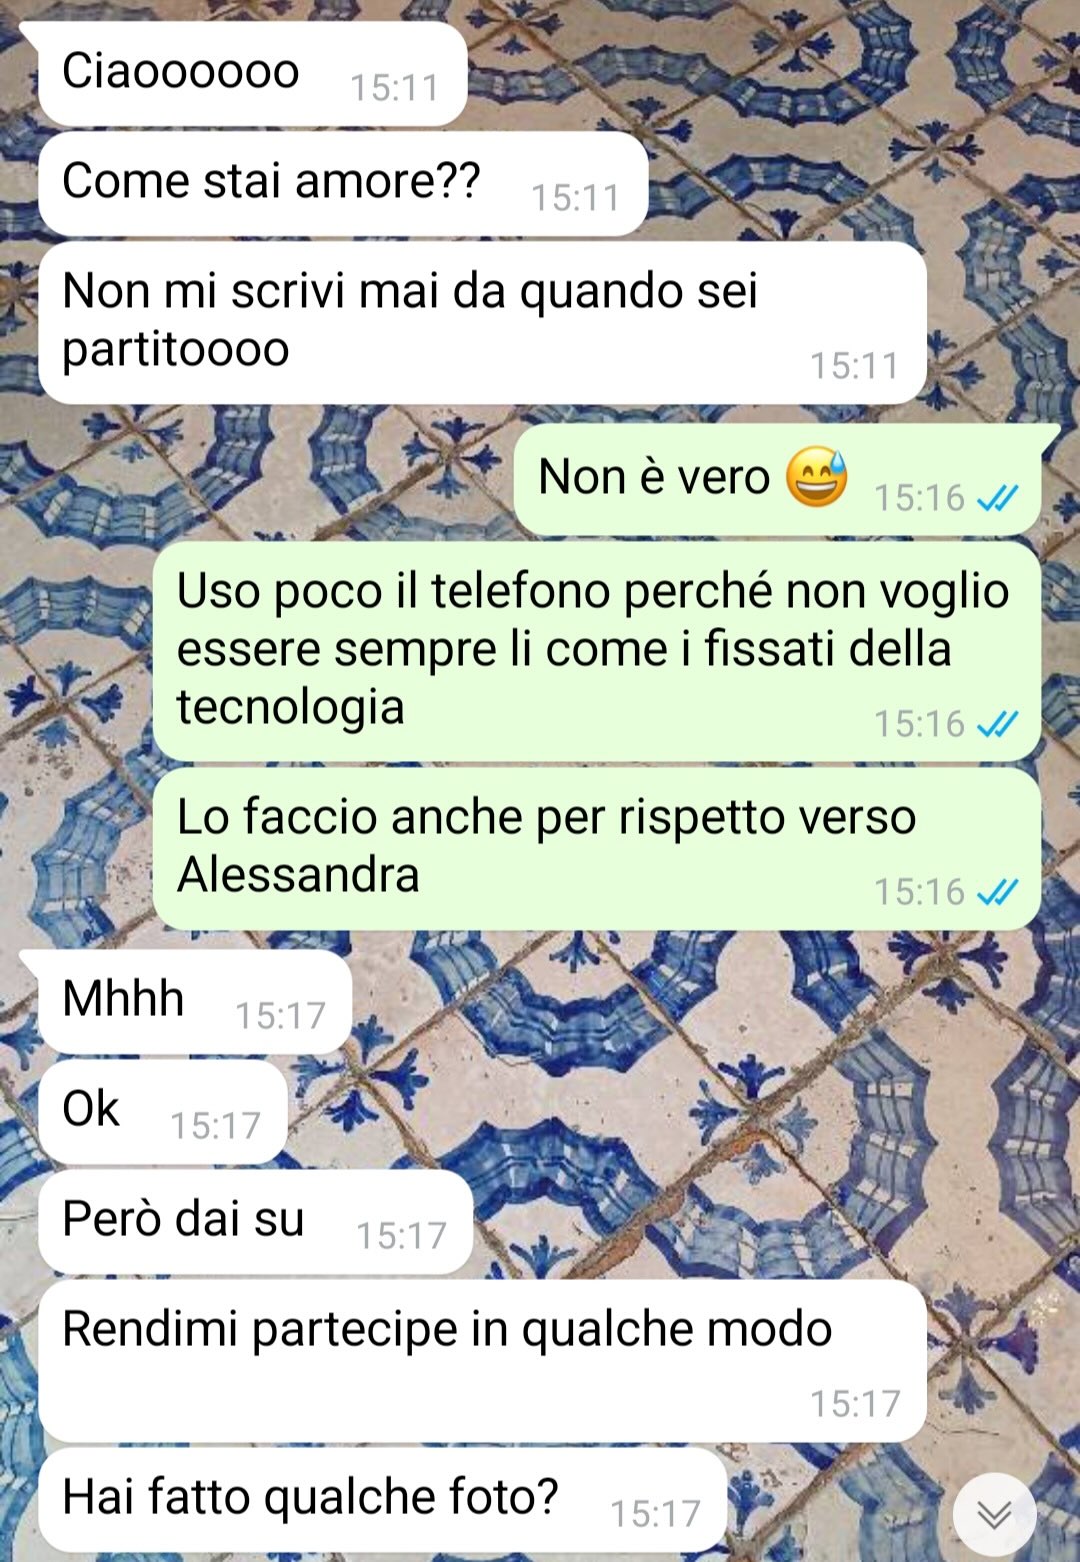Screen dimensions: 1080x1562
Task: Tap the 'Però dai su' message
Action: coord(255,1222)
